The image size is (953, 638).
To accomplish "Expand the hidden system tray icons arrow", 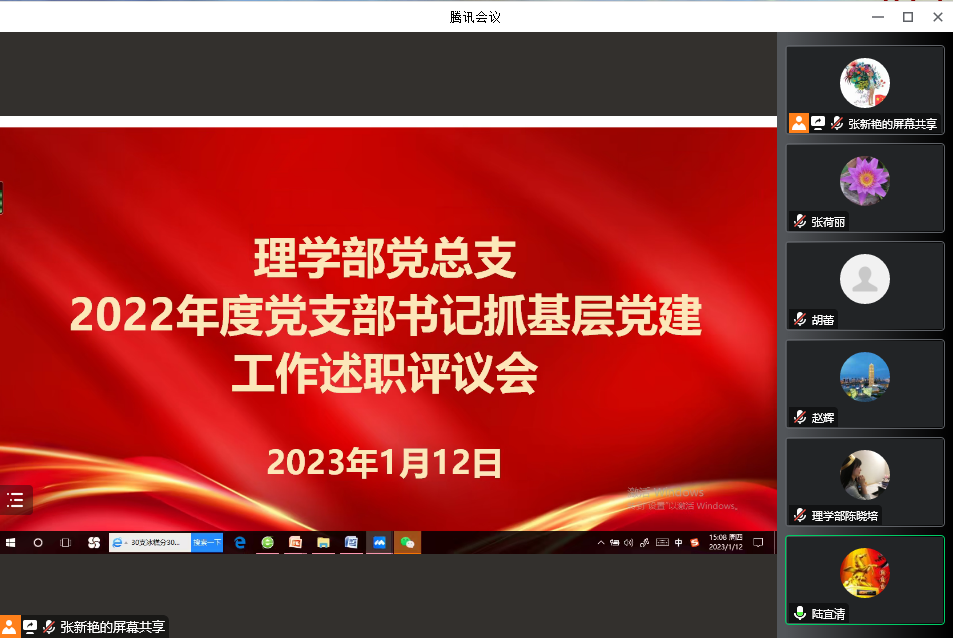I will coord(601,543).
